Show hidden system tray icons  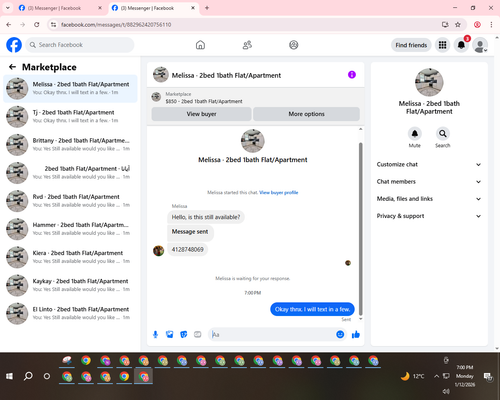pos(436,376)
